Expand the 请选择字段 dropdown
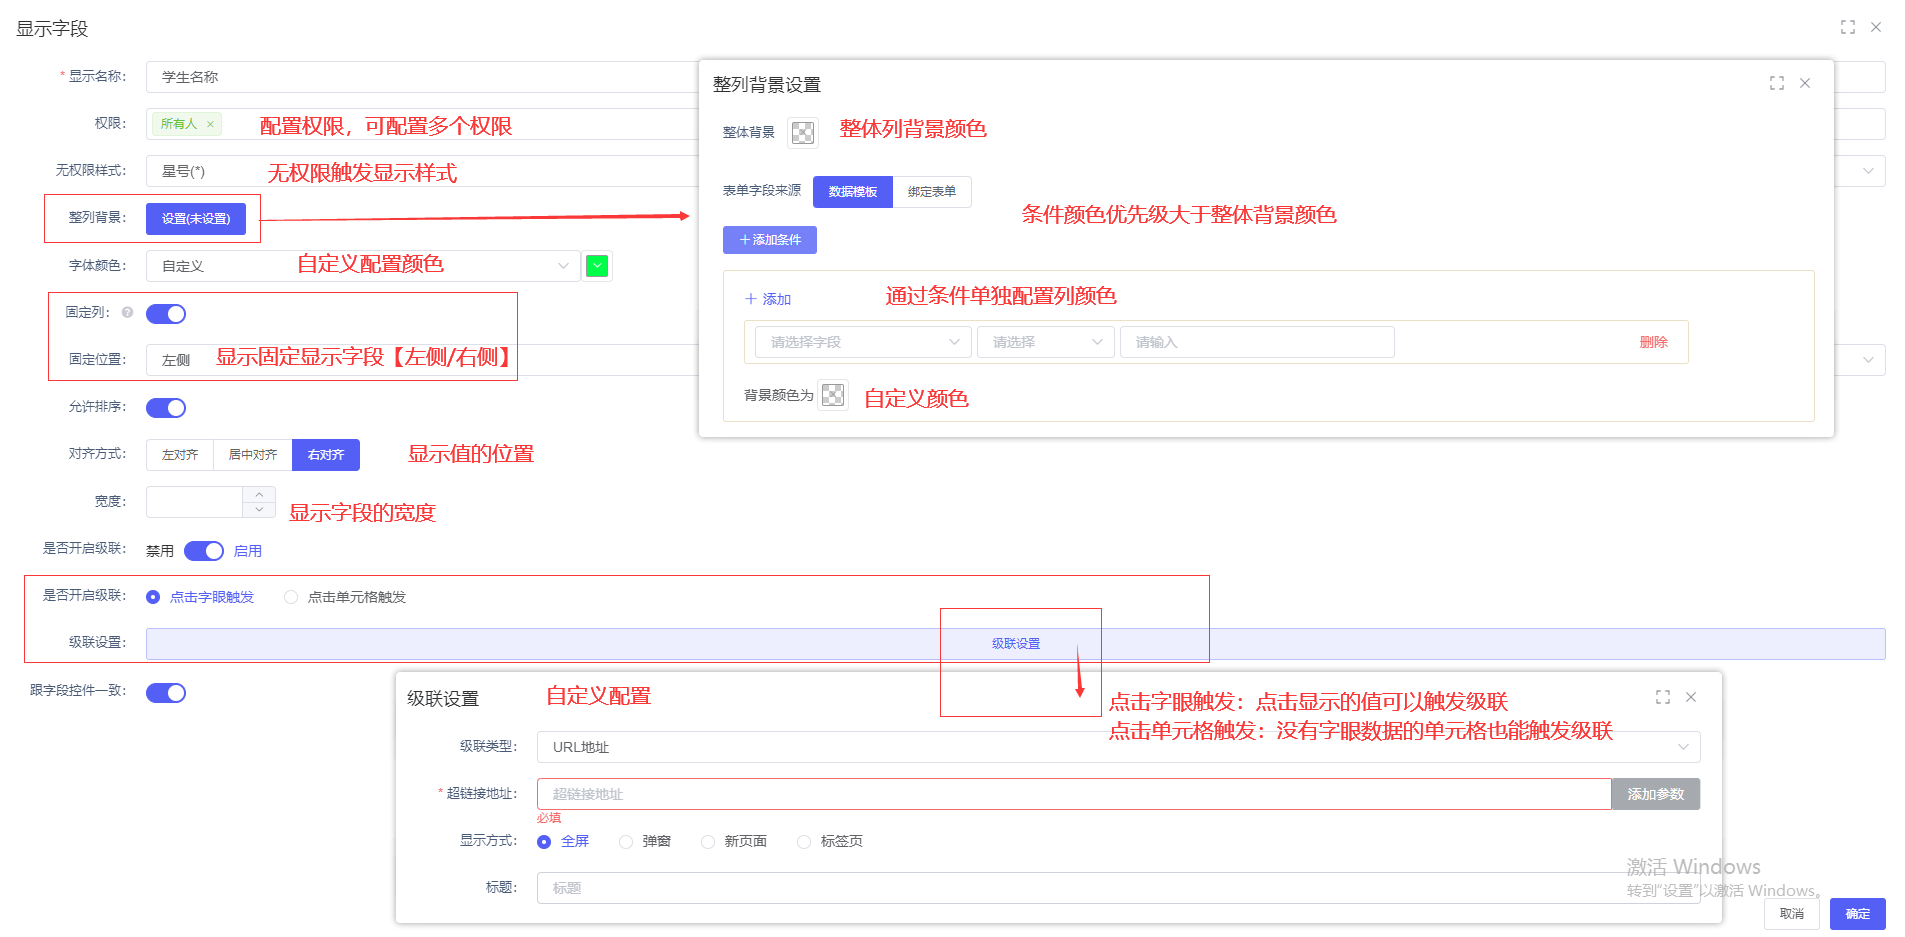The height and width of the screenshot is (937, 1905). click(x=862, y=342)
